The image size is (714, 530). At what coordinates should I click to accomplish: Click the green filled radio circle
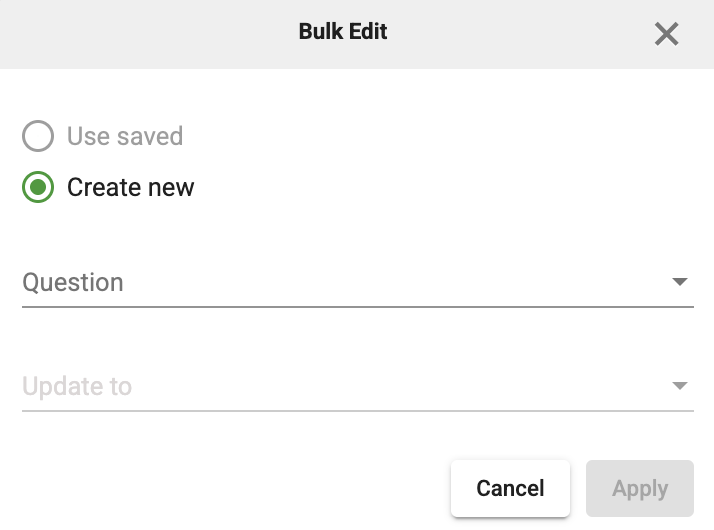click(38, 187)
